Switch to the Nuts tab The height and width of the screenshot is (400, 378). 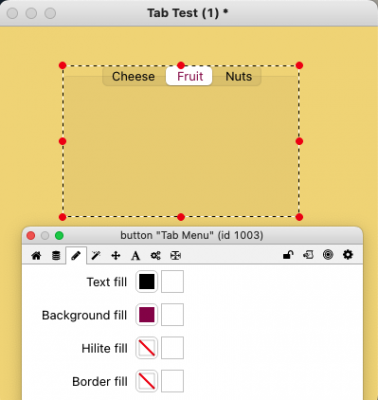coord(239,76)
